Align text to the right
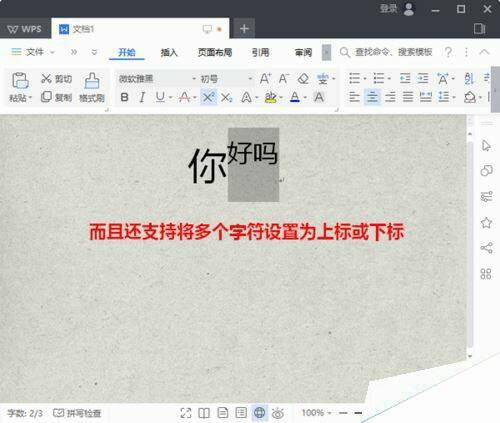 click(x=390, y=97)
